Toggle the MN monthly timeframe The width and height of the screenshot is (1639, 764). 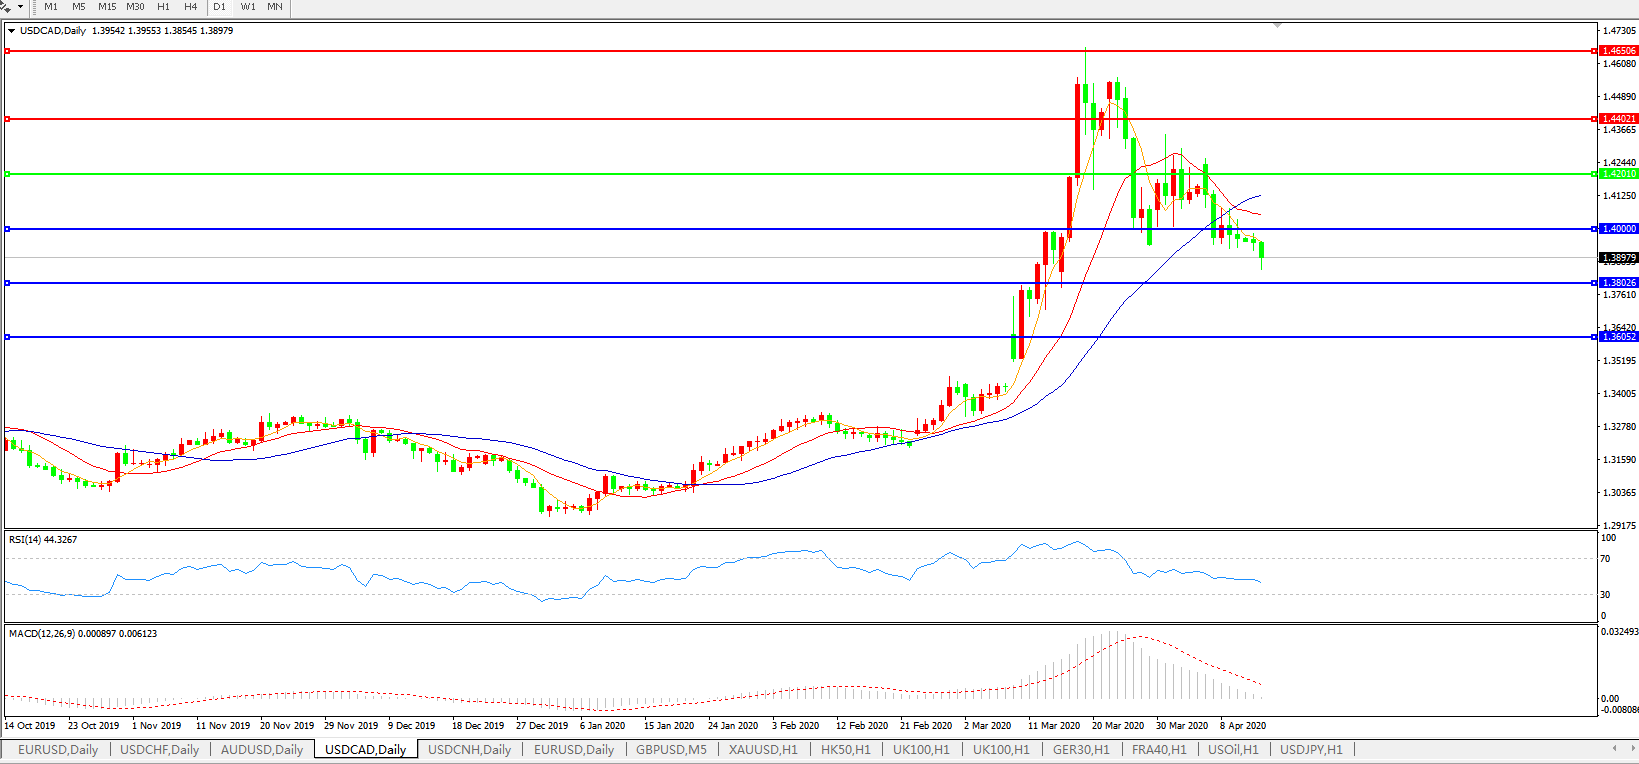275,7
